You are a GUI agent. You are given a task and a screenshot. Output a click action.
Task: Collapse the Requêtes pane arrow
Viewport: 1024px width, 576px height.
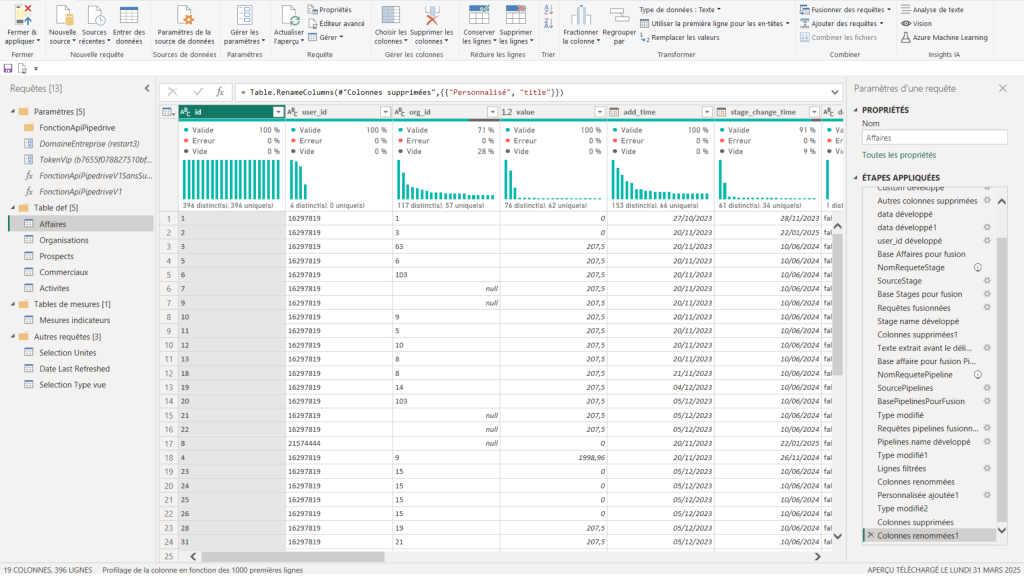click(147, 88)
